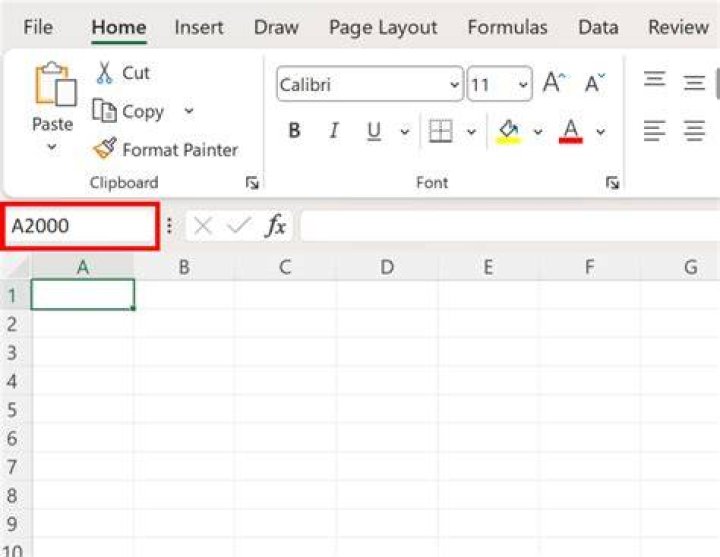Apply yellow fill color bucket
This screenshot has height=557, width=720.
509,132
